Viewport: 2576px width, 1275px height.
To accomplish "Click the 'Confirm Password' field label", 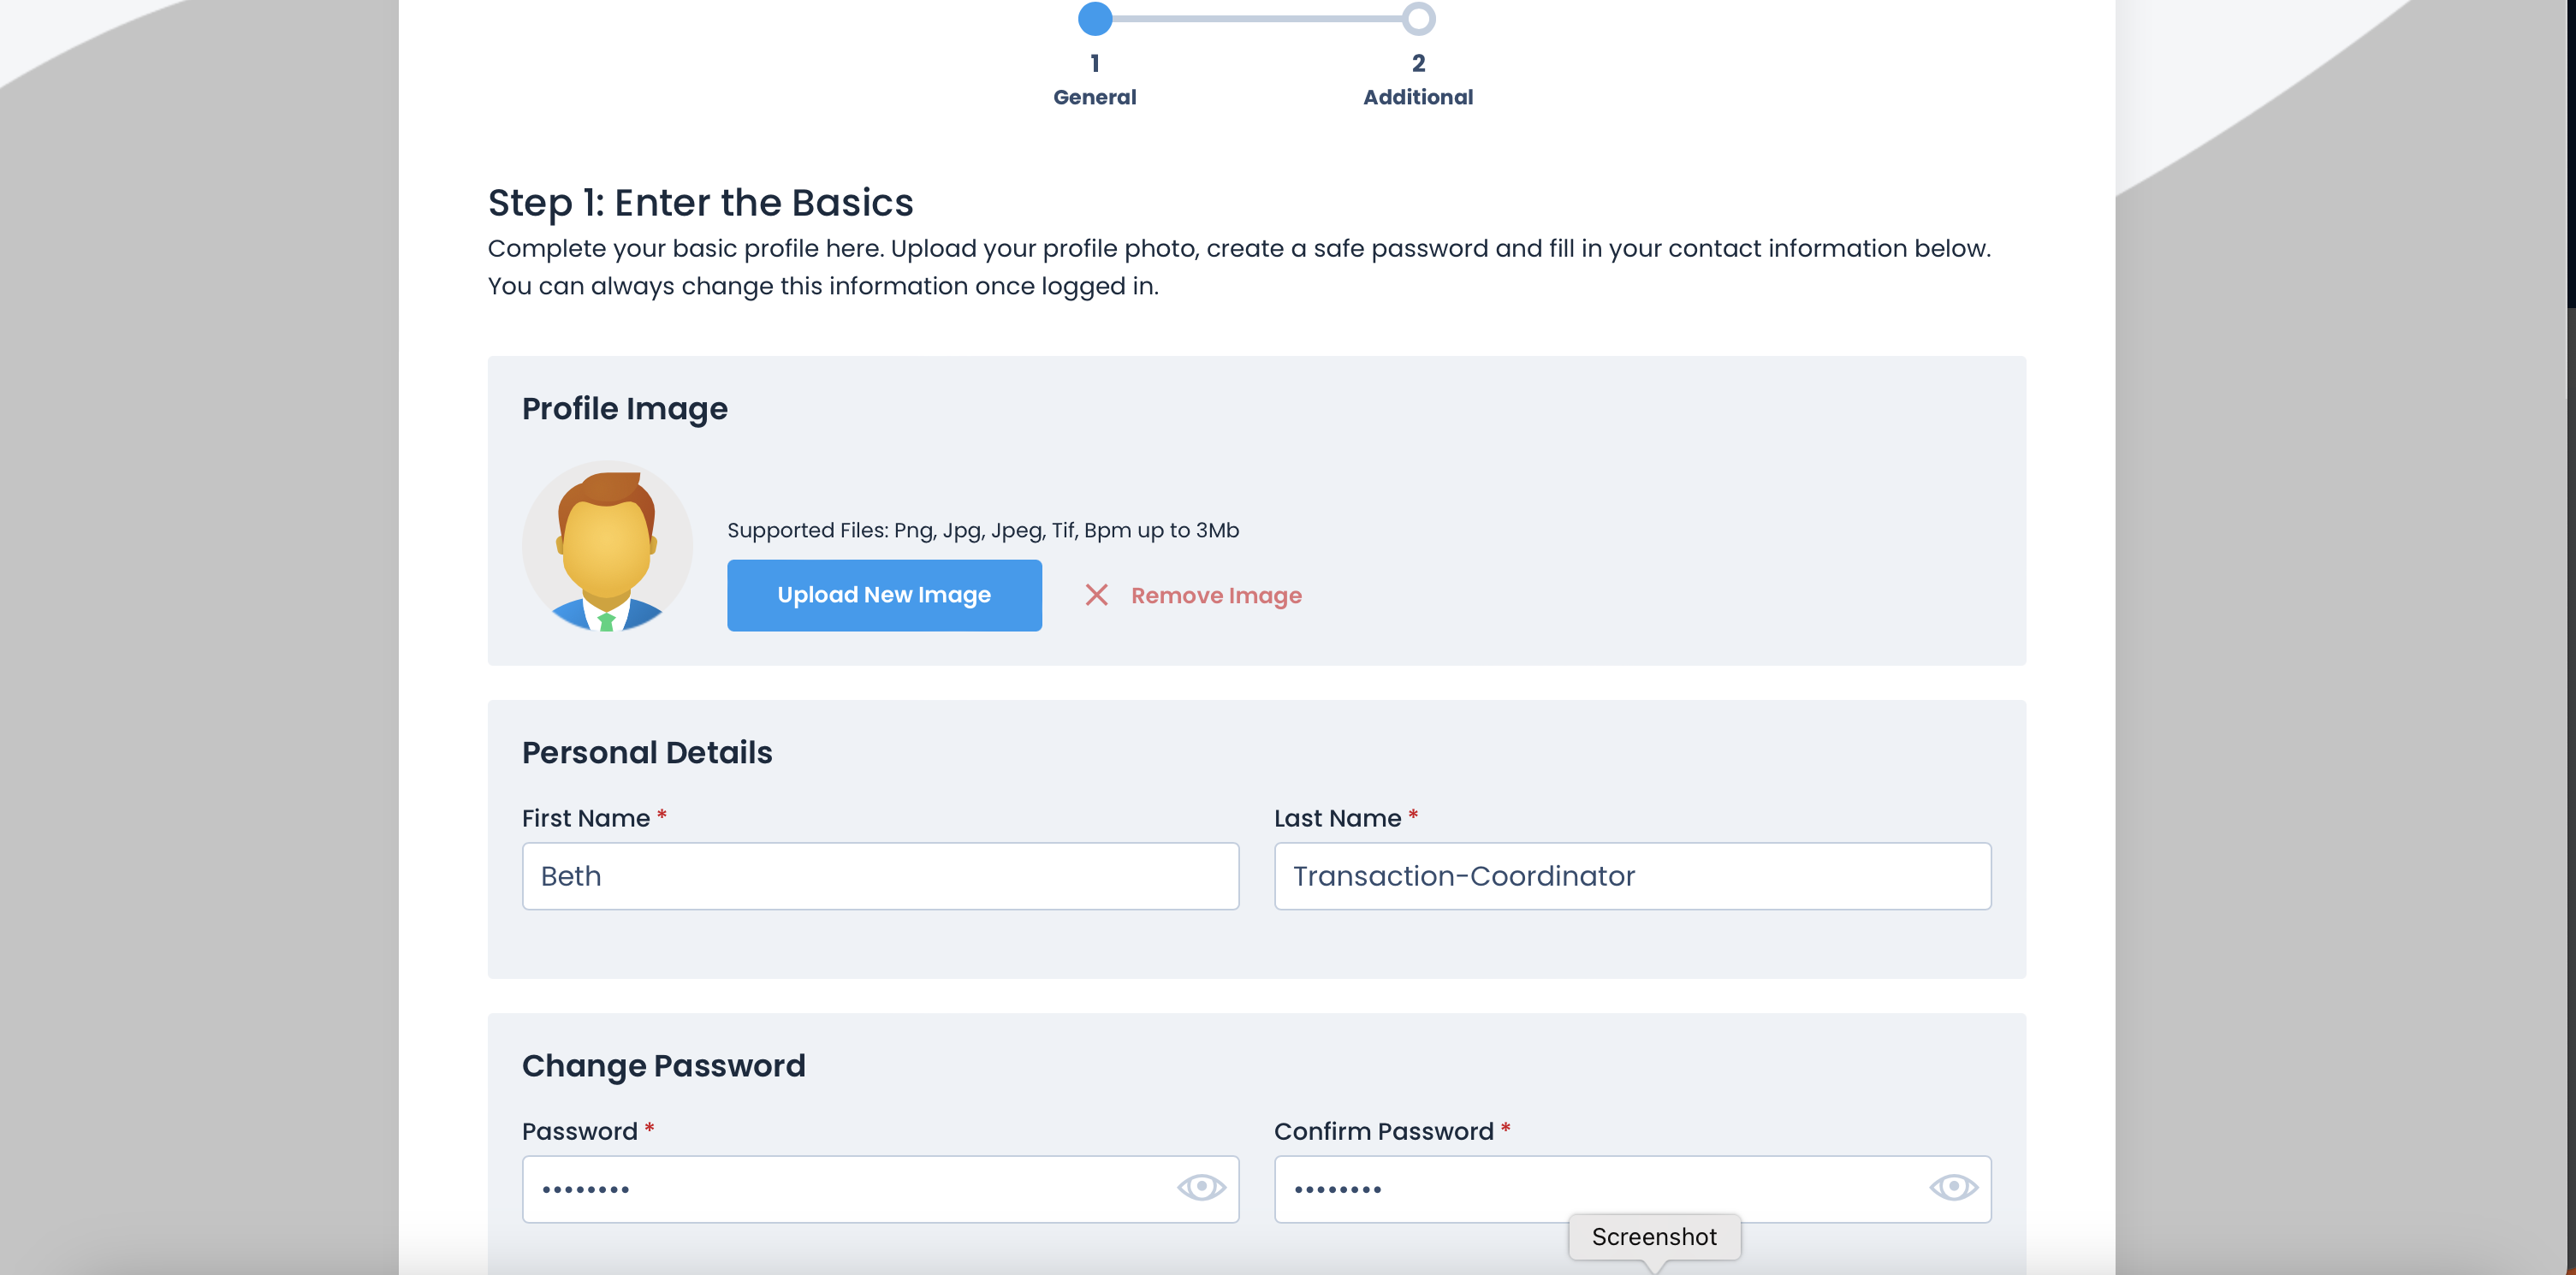I will coord(1384,1131).
